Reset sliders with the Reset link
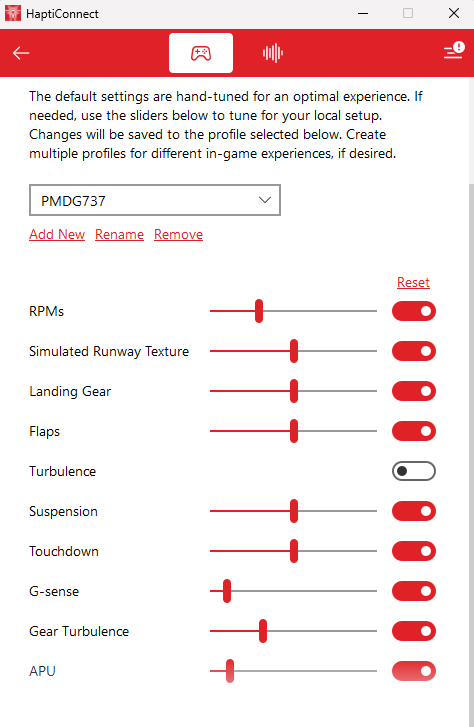The width and height of the screenshot is (474, 727). click(413, 282)
